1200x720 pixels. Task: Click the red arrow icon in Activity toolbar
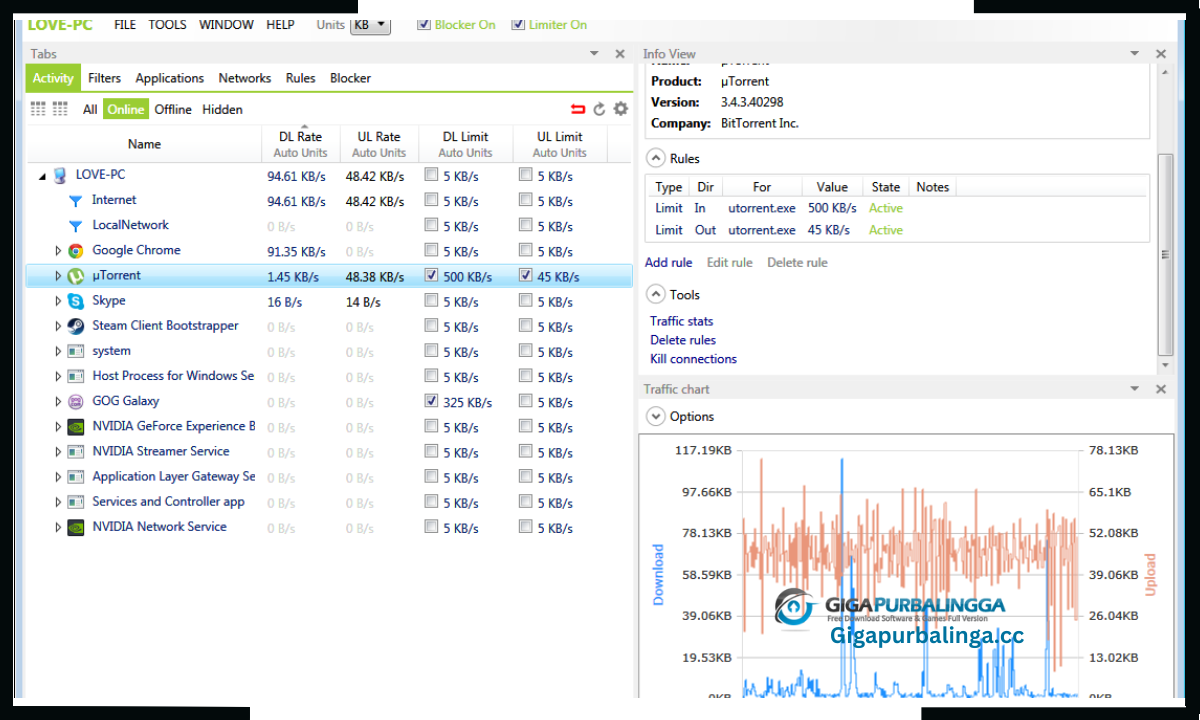pos(578,109)
